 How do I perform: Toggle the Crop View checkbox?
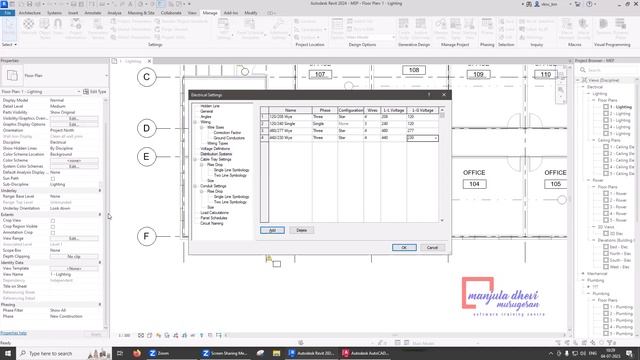[53, 221]
